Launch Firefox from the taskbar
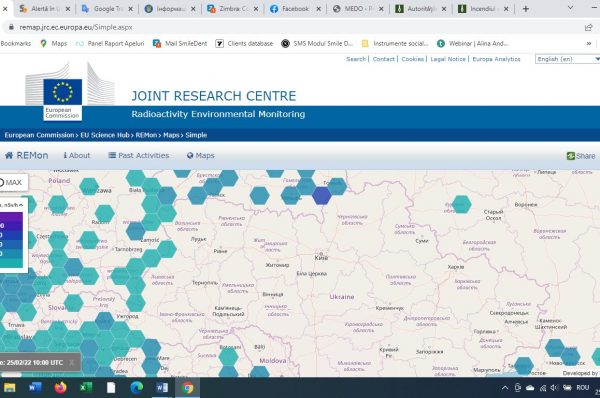Image resolution: width=600 pixels, height=398 pixels. click(60, 388)
